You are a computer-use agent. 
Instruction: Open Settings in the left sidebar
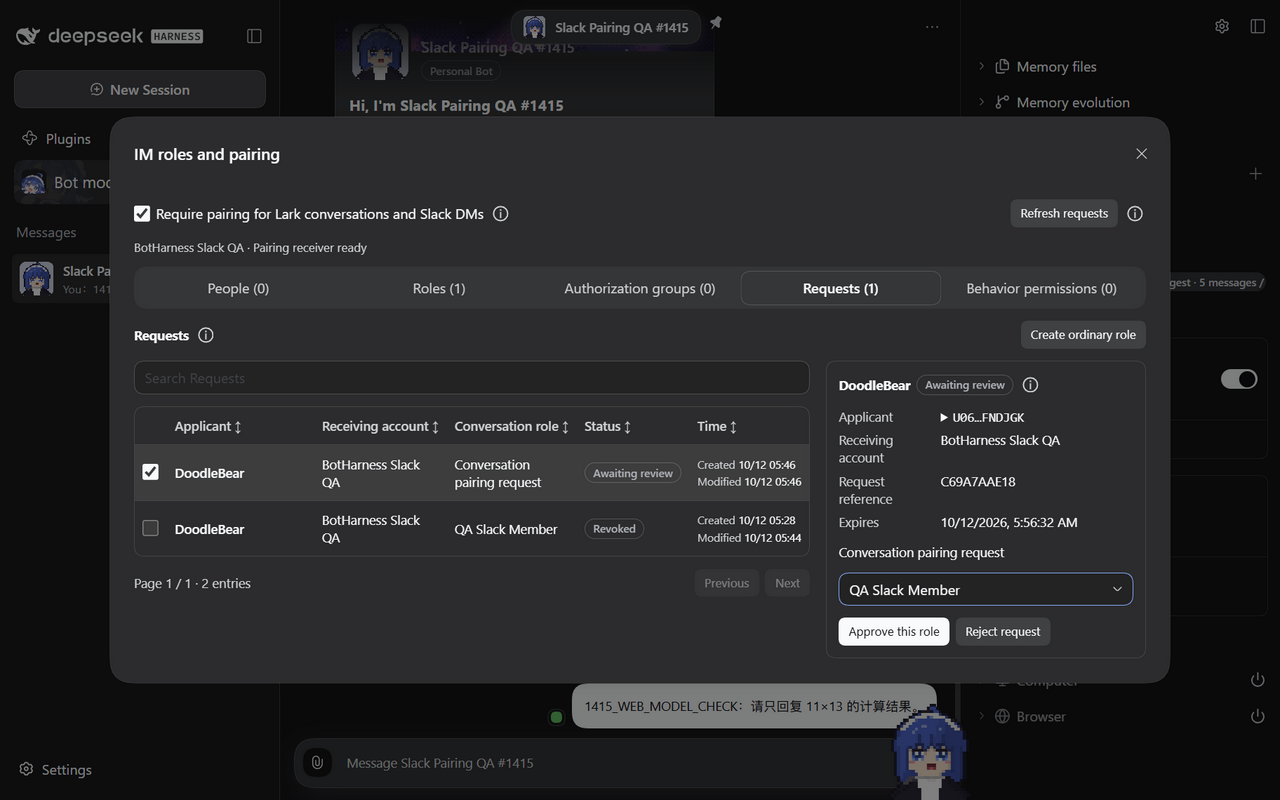pos(56,770)
